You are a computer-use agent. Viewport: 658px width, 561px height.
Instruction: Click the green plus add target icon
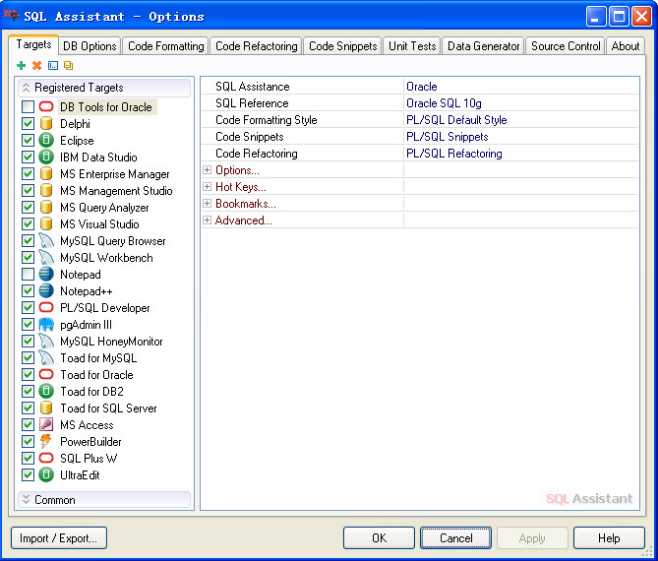tap(21, 65)
